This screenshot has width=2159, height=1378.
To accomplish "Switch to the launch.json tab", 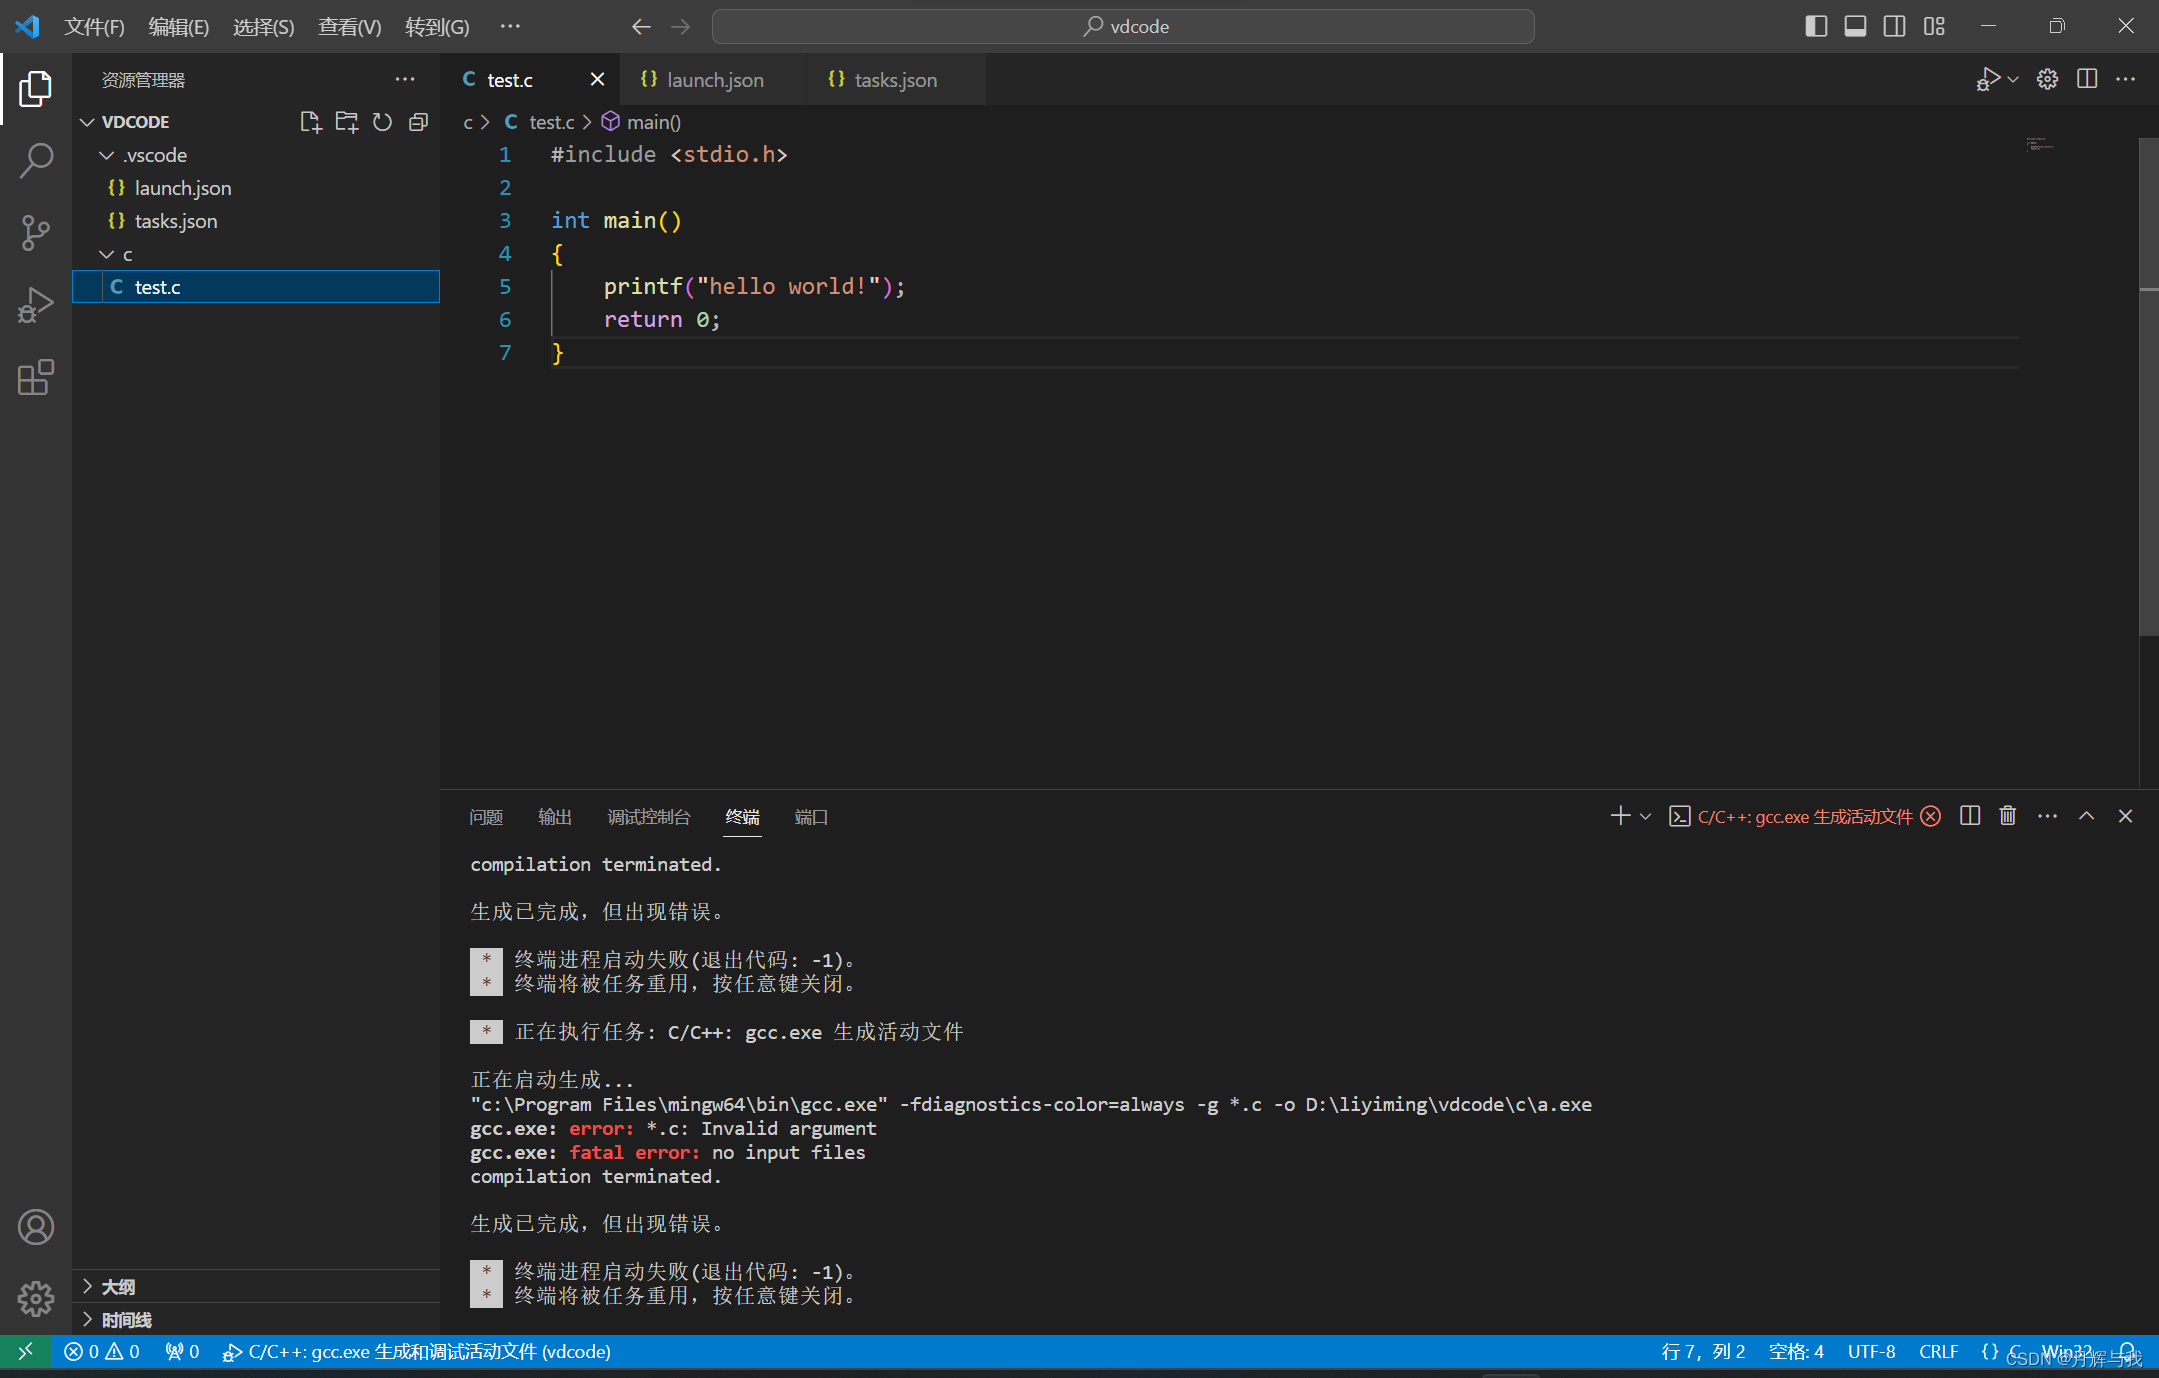I will click(714, 80).
